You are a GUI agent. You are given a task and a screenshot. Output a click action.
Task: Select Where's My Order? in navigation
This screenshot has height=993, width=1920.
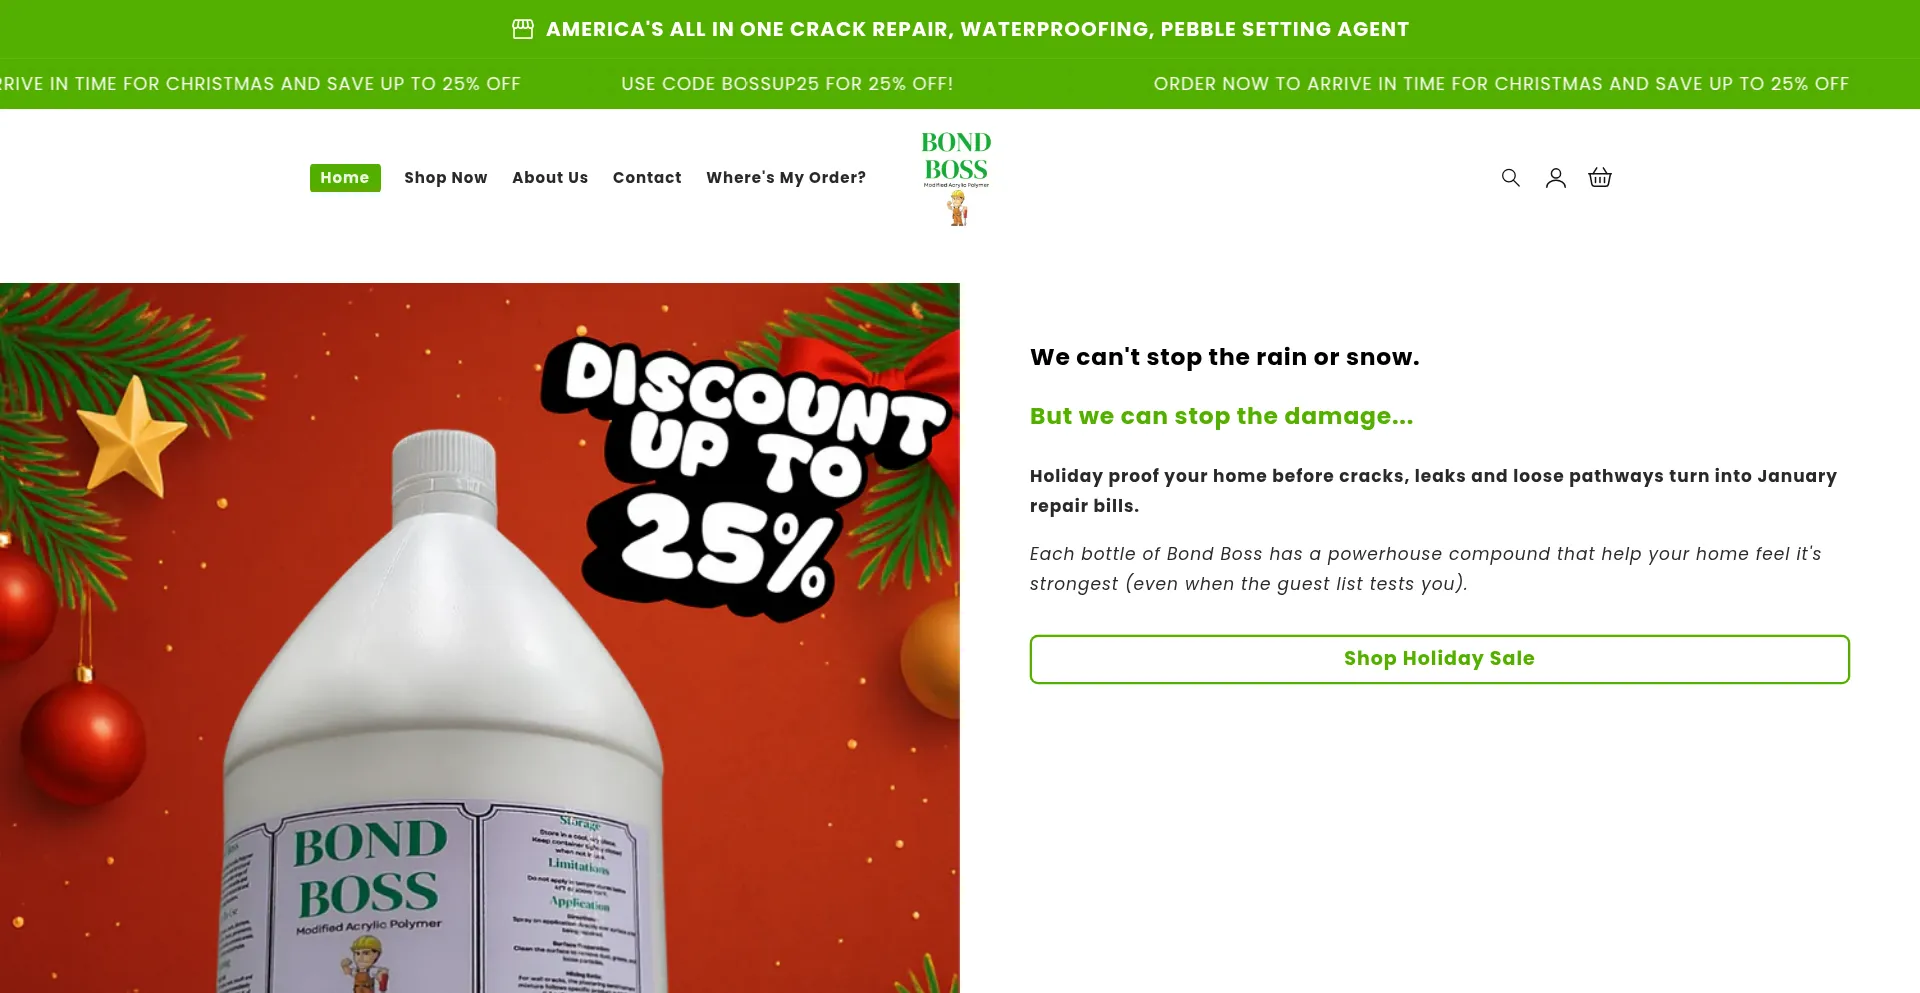pyautogui.click(x=786, y=178)
